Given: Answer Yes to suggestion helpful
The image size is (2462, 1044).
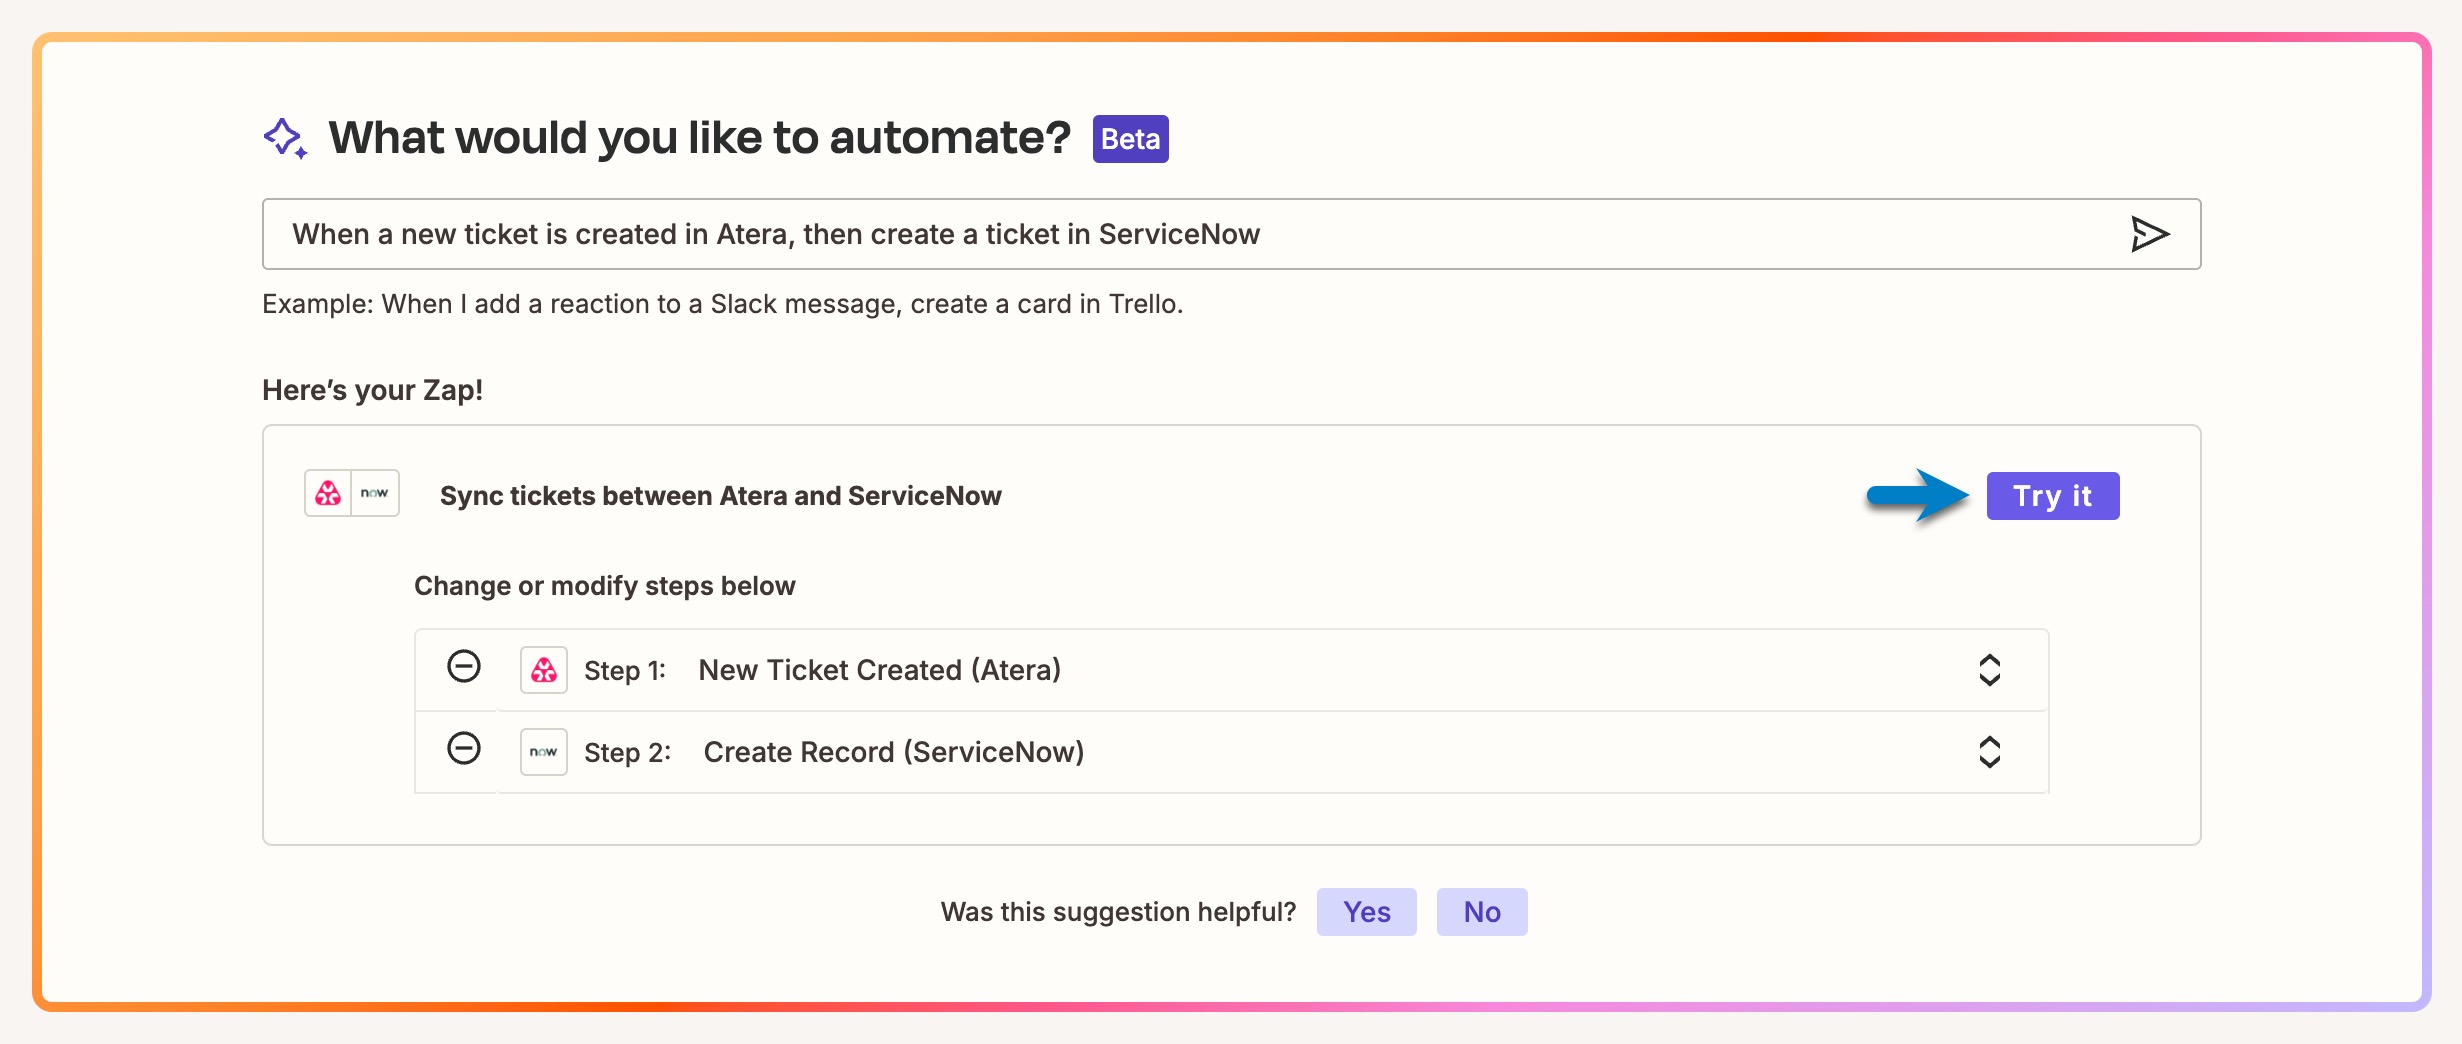Looking at the screenshot, I should (1366, 912).
